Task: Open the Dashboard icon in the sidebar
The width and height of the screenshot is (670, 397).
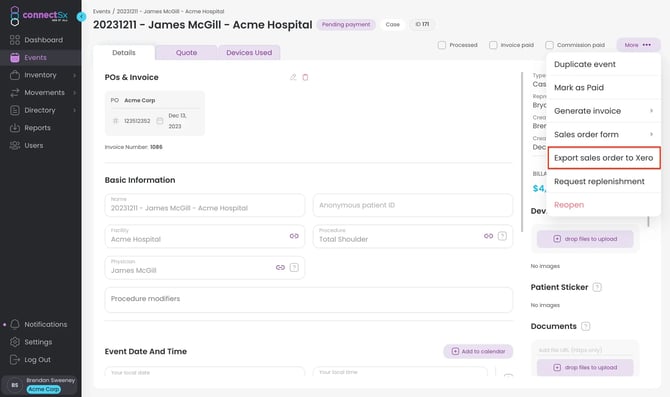Action: (15, 40)
